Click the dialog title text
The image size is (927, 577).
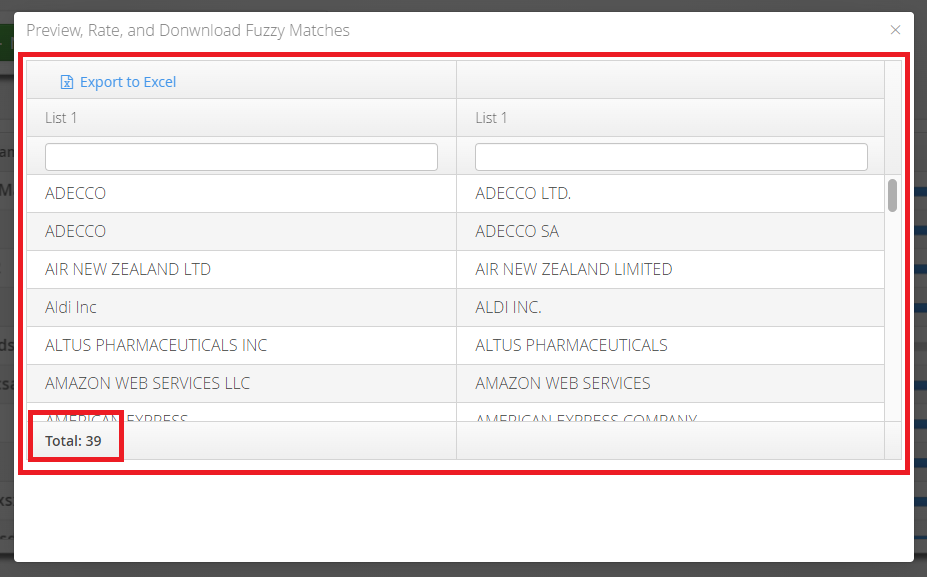coord(188,30)
